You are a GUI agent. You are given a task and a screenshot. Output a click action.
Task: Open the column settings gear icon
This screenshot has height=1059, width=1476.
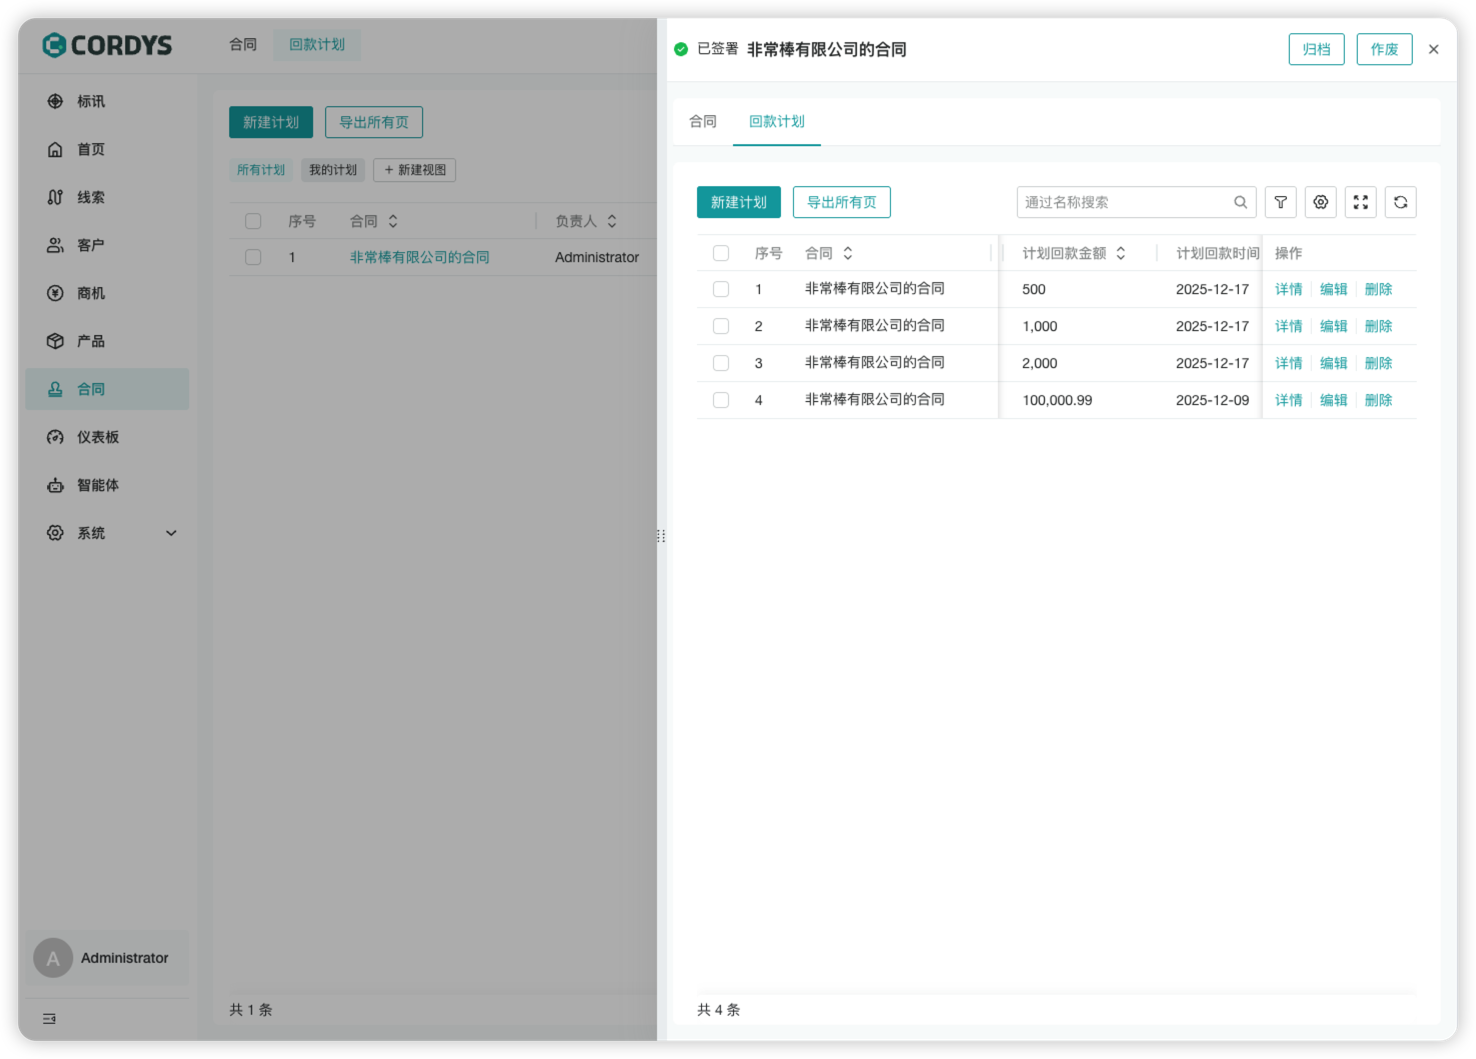coord(1320,202)
